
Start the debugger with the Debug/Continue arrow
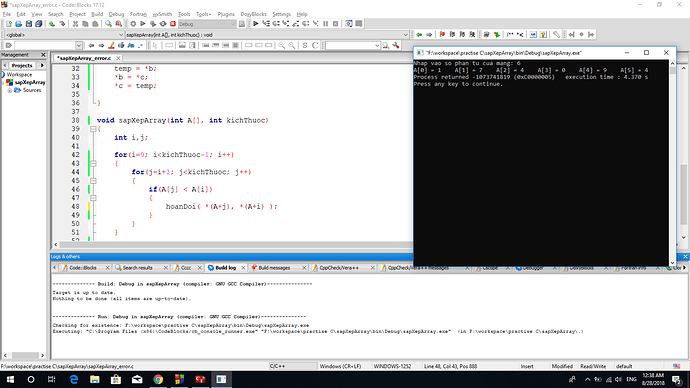pos(255,24)
